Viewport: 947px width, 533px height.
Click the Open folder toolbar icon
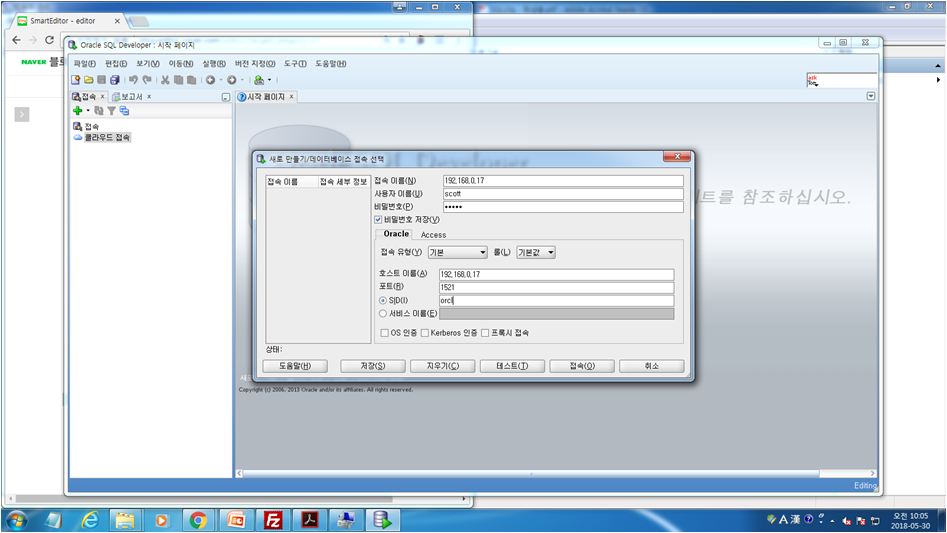[x=89, y=80]
